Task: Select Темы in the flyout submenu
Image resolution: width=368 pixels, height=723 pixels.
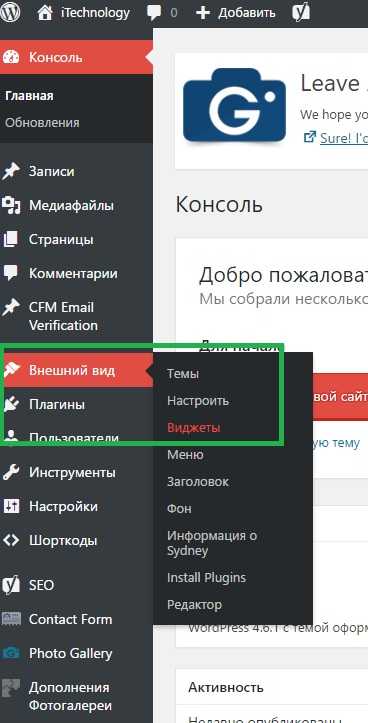Action: coord(183,373)
